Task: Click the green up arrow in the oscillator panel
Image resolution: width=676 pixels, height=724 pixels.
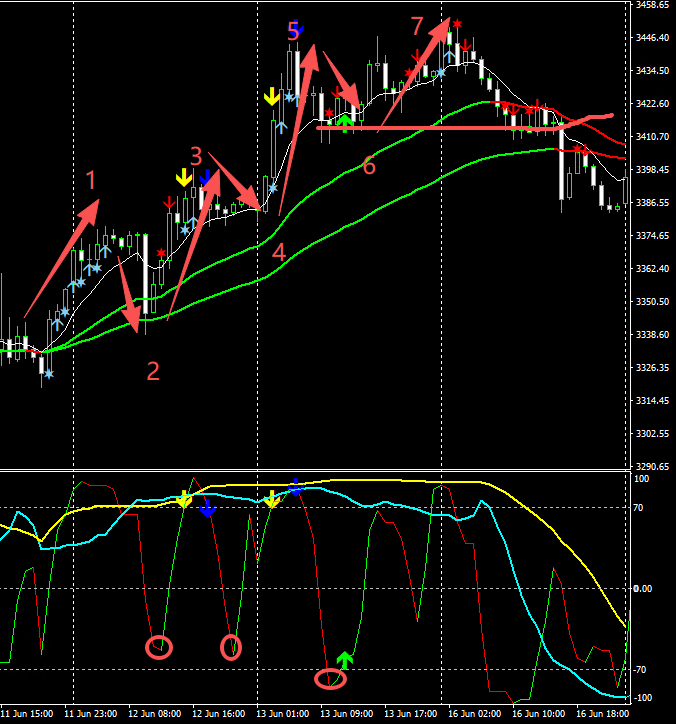Action: click(x=345, y=659)
